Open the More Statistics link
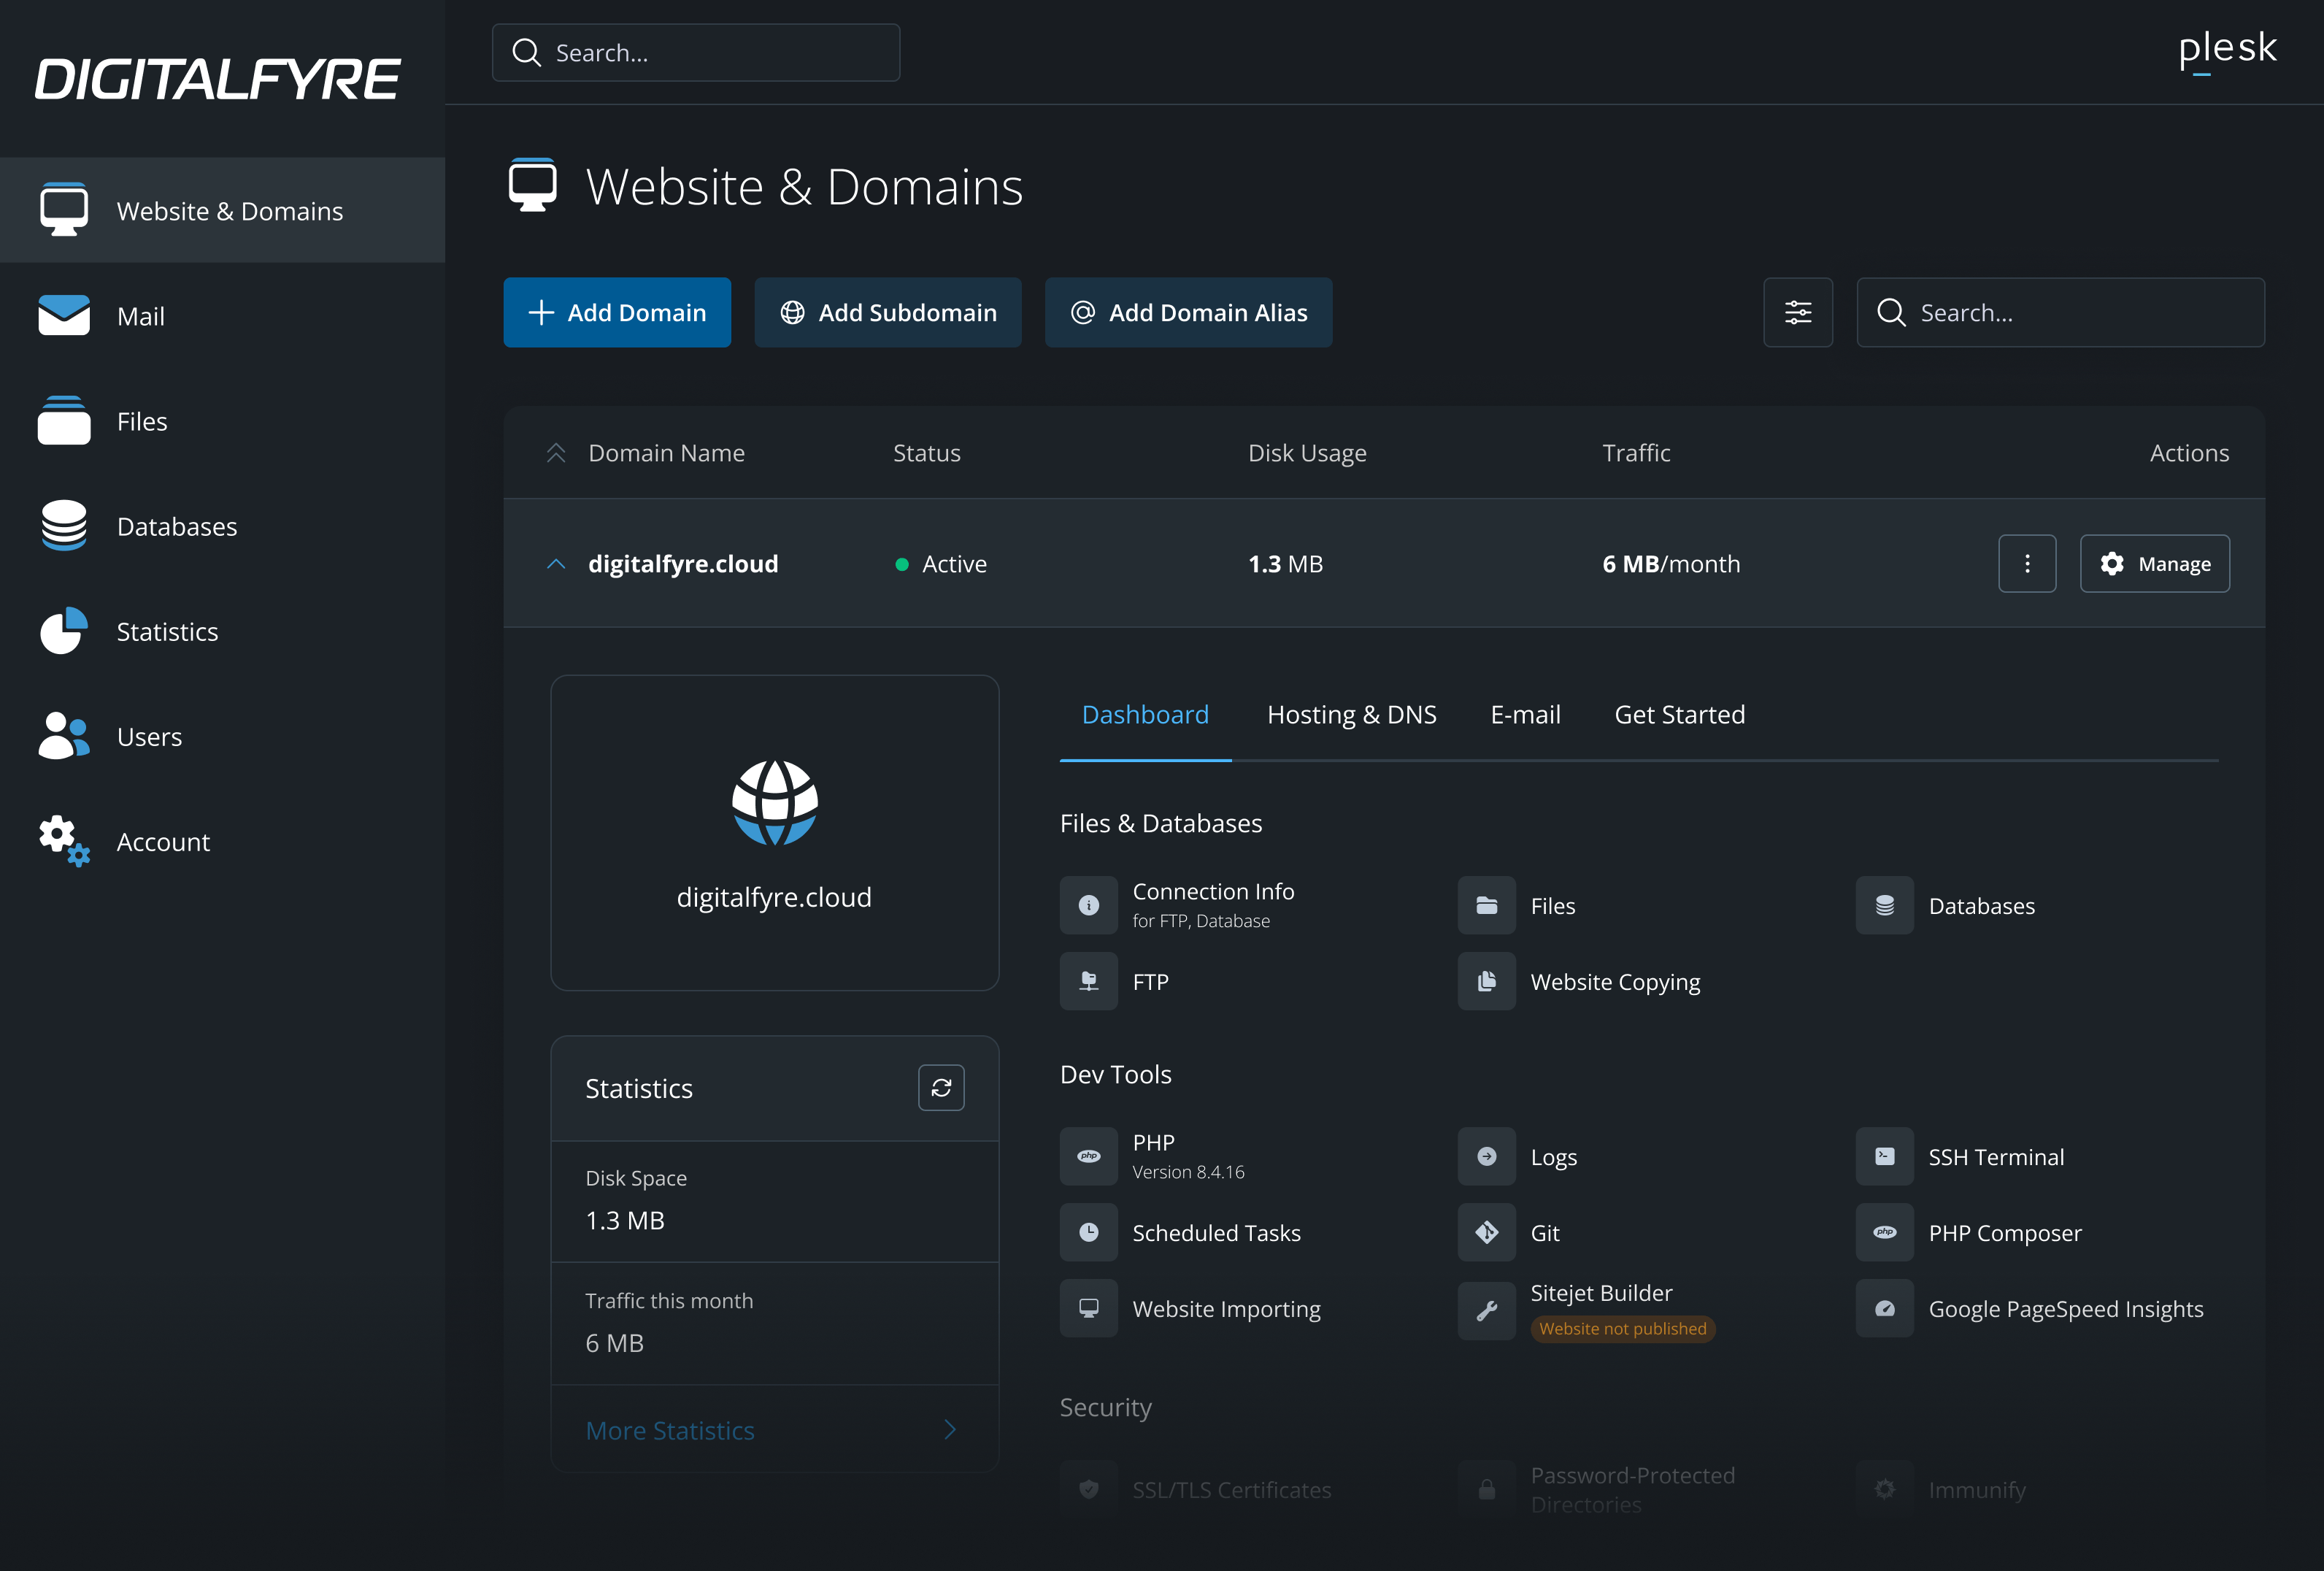The width and height of the screenshot is (2324, 1571). point(670,1430)
